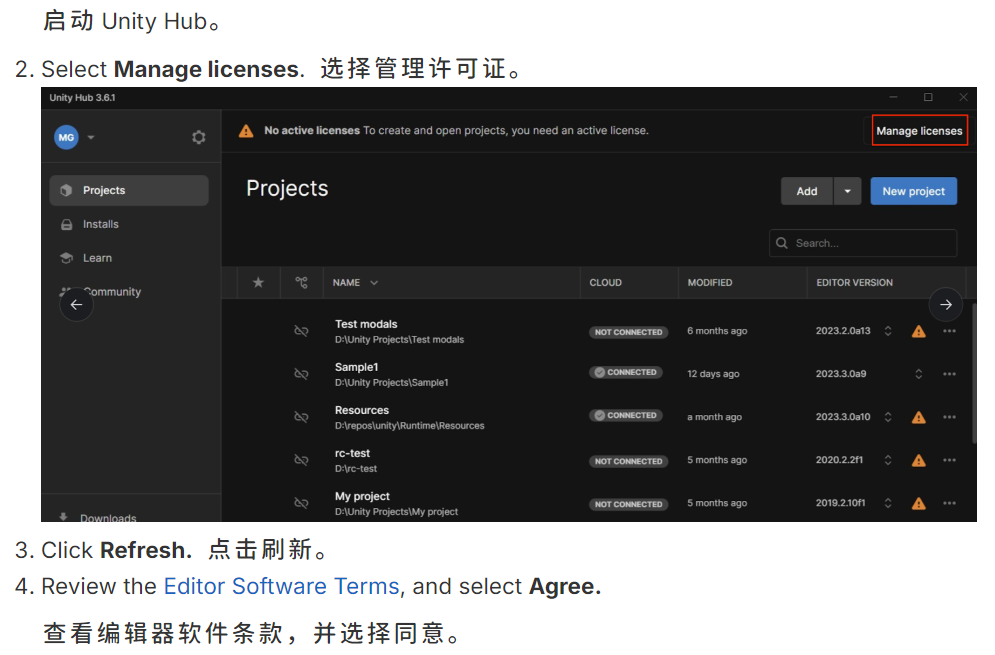
Task: Click warning triangle on My project row
Action: (918, 504)
